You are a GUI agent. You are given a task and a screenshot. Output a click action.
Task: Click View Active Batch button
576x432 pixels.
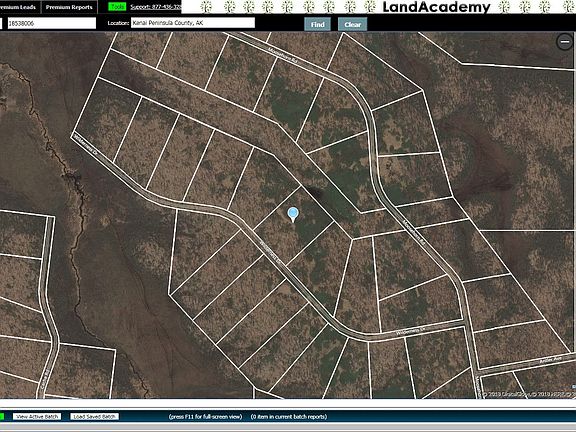tap(37, 417)
